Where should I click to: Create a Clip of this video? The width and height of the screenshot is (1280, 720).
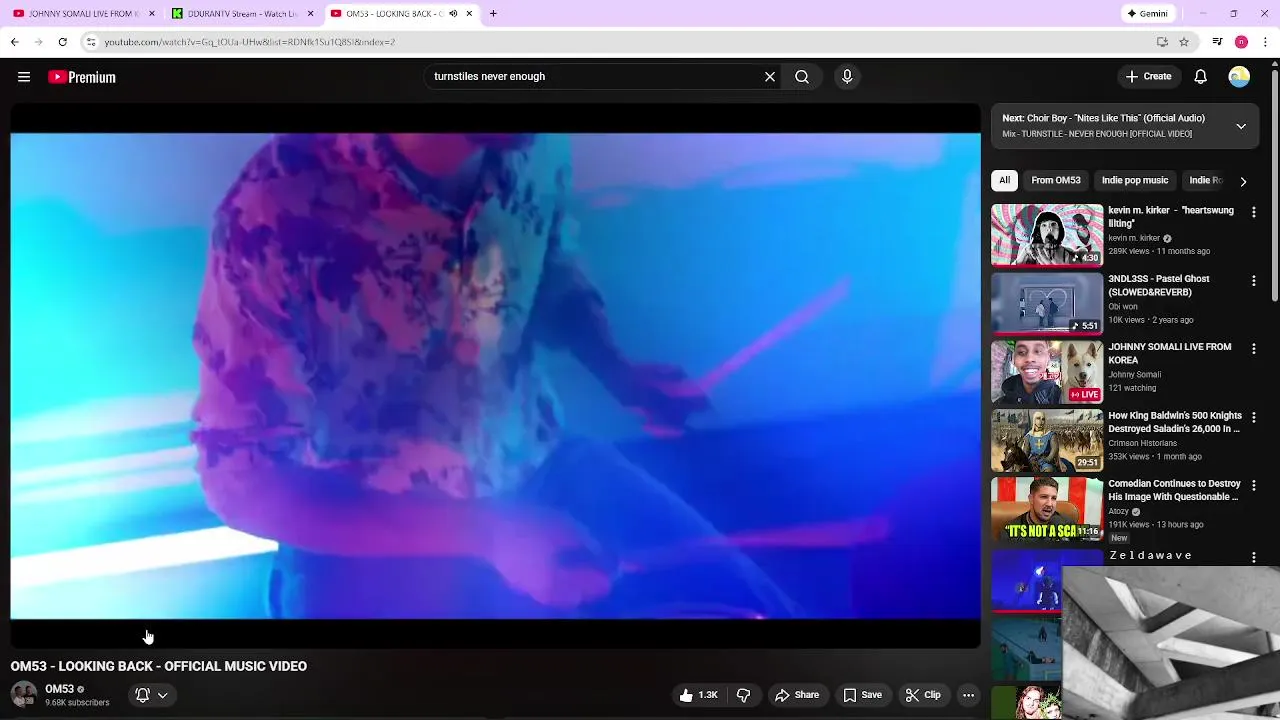tap(923, 695)
